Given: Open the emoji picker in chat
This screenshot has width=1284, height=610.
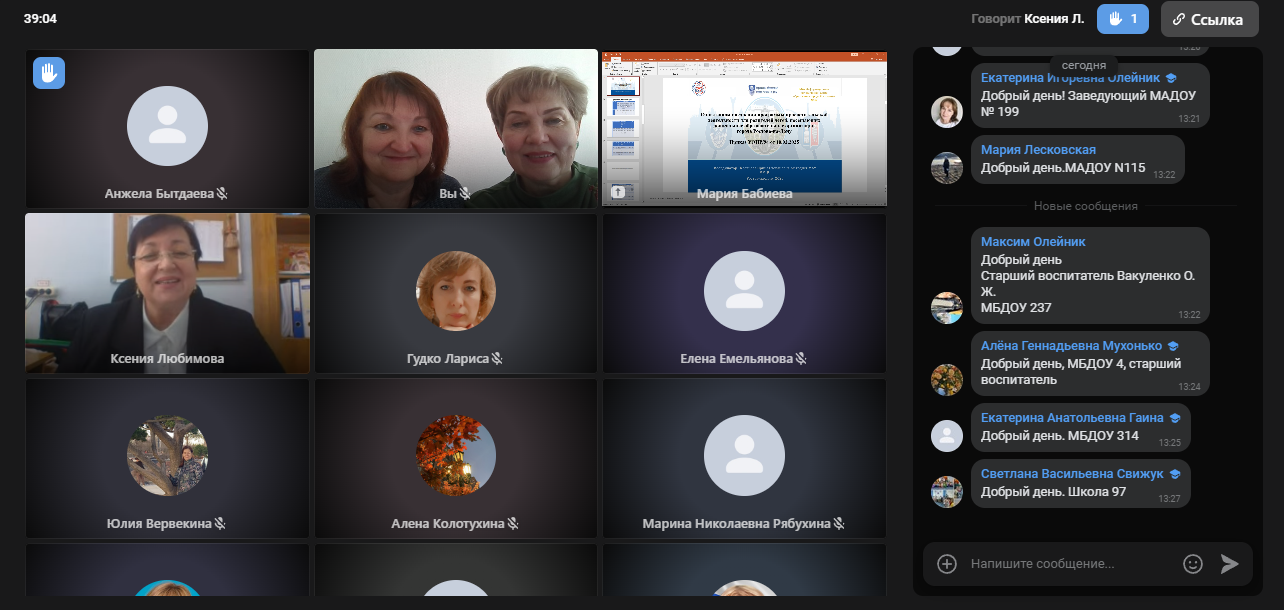Looking at the screenshot, I should point(1193,564).
